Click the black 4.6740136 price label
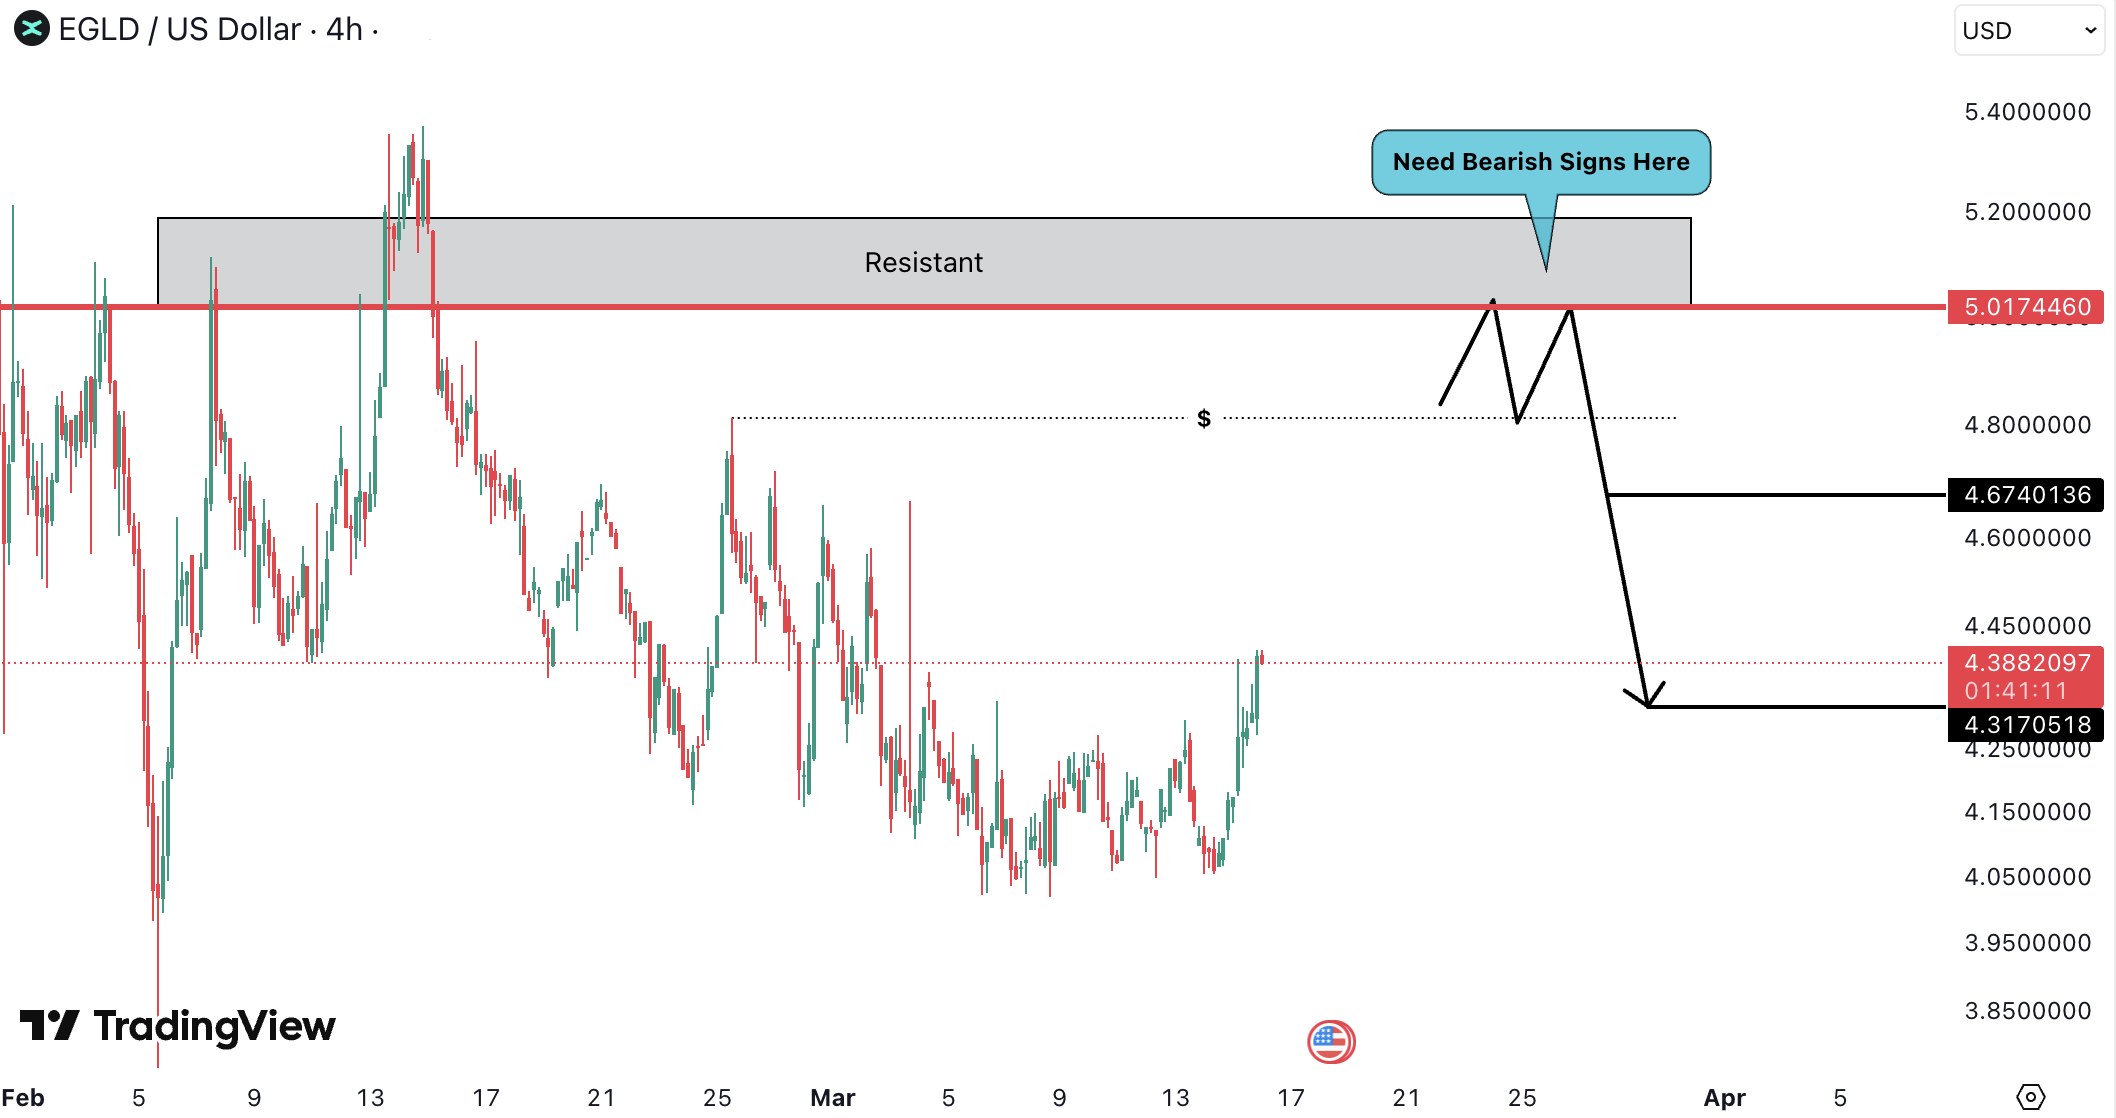The image size is (2116, 1118). click(x=2025, y=495)
